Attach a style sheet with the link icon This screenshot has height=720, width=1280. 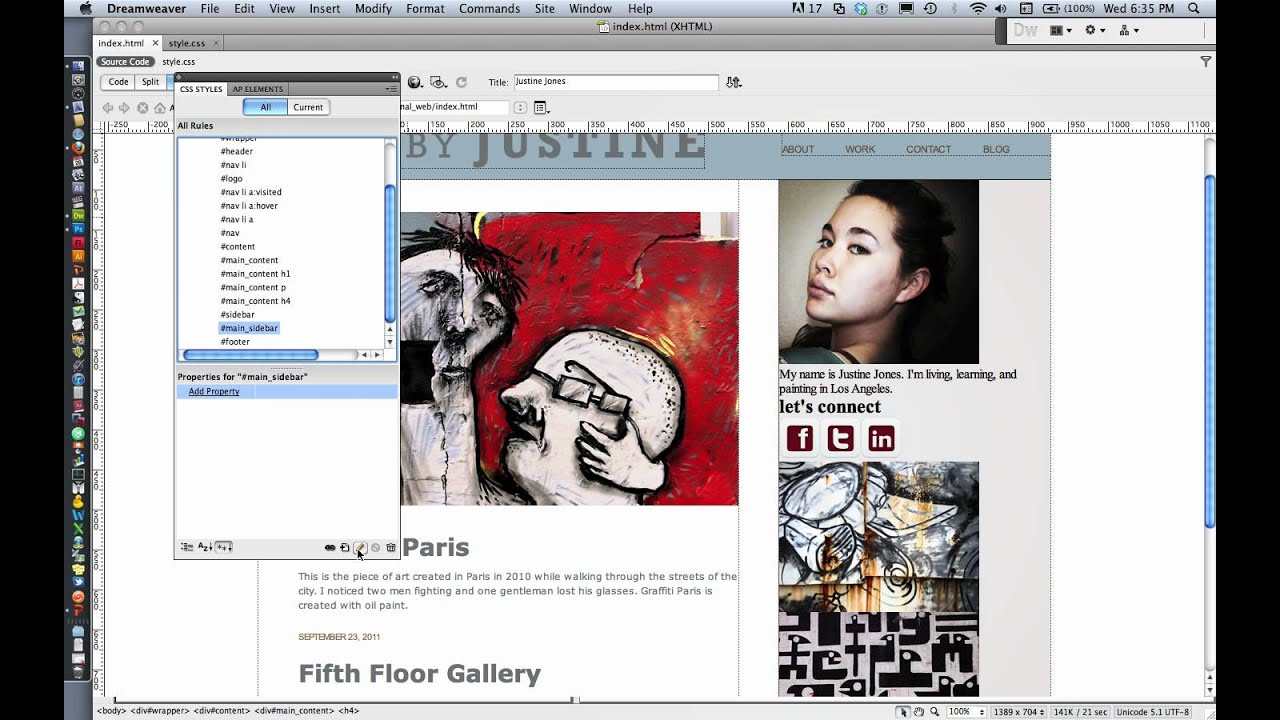point(330,547)
